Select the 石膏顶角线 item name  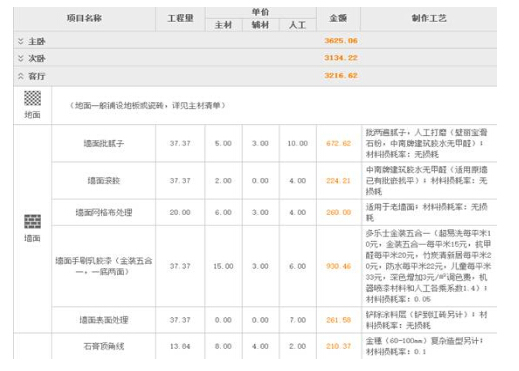click(x=104, y=346)
